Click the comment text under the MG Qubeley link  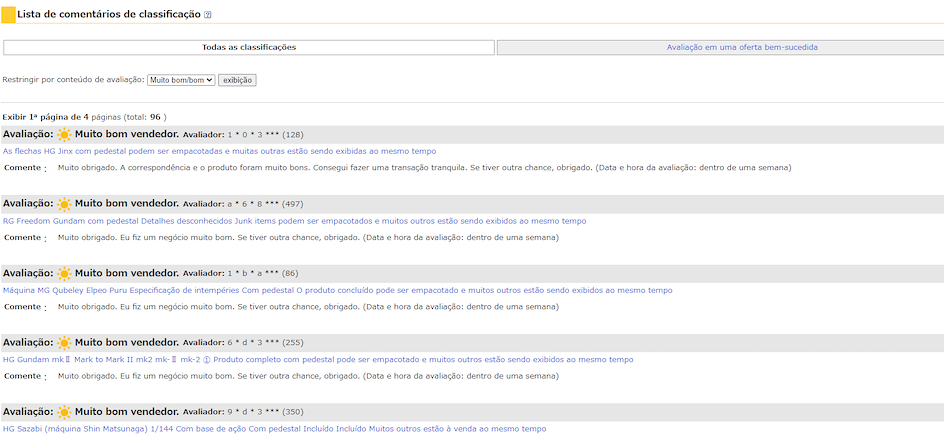[308, 307]
